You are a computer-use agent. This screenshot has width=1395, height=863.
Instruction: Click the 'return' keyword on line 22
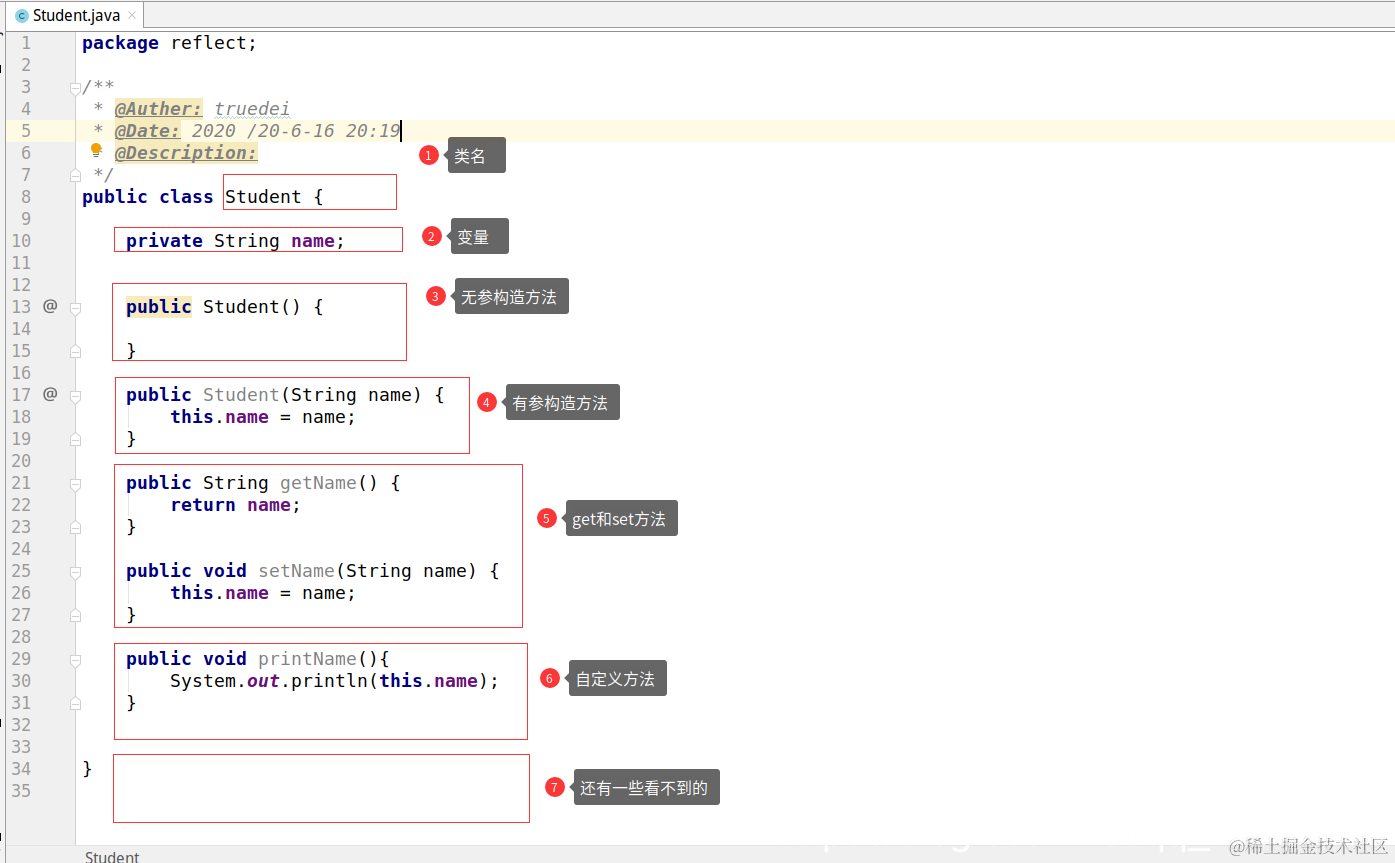pos(203,505)
